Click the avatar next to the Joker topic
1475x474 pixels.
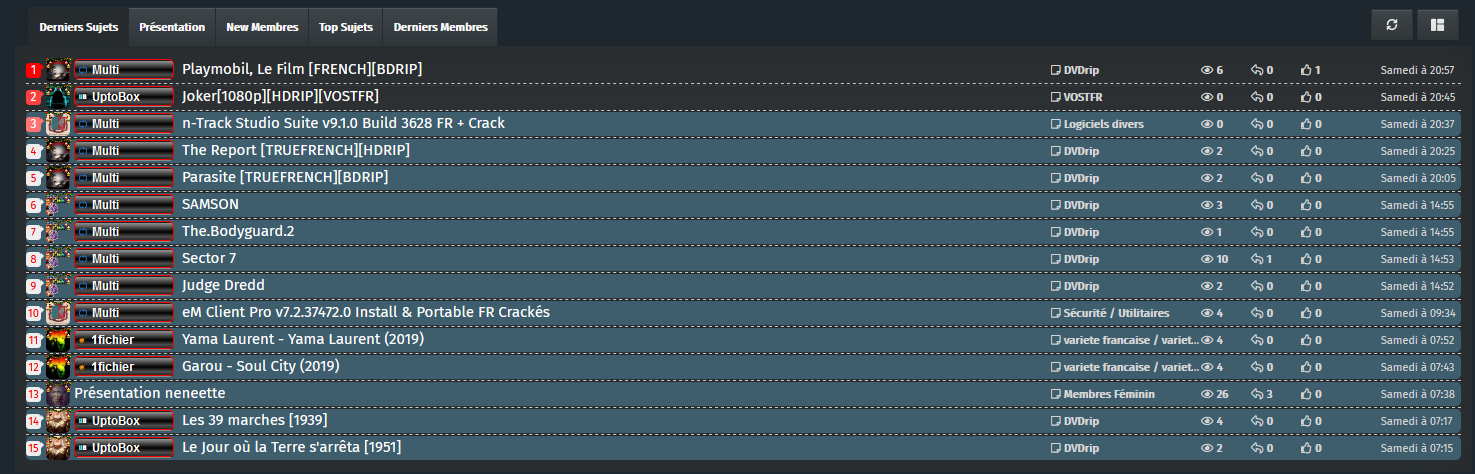pyautogui.click(x=59, y=97)
